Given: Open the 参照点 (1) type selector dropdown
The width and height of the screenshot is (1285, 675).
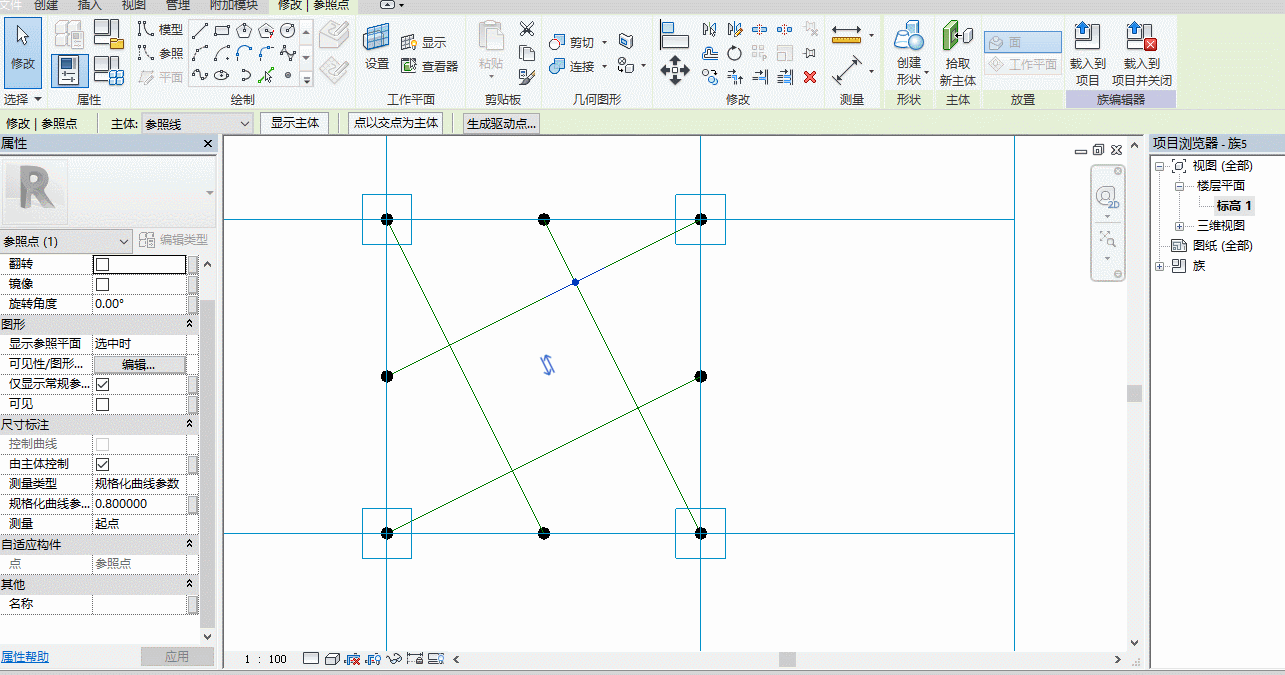Looking at the screenshot, I should point(66,241).
